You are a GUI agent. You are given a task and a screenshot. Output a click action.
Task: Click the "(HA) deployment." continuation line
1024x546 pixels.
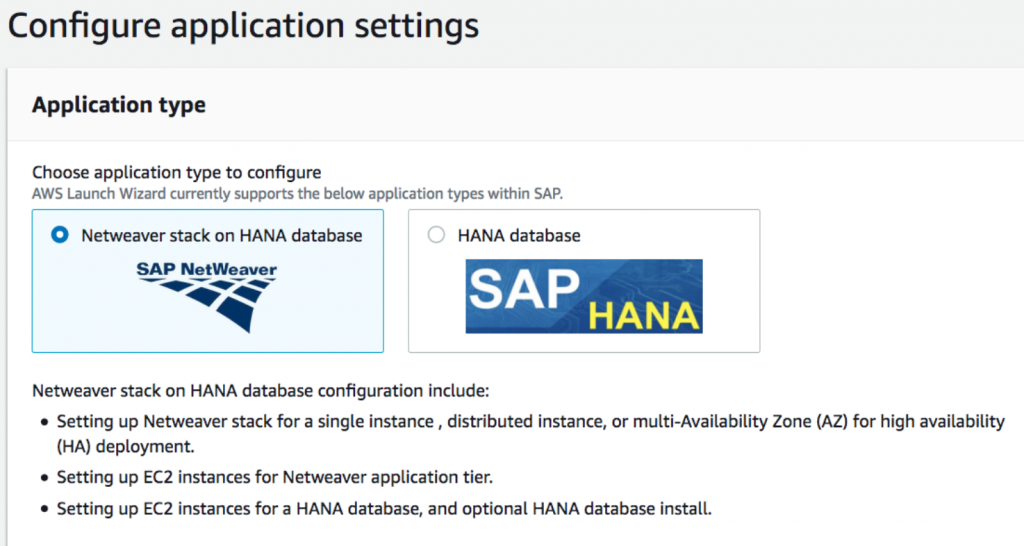[x=124, y=445]
